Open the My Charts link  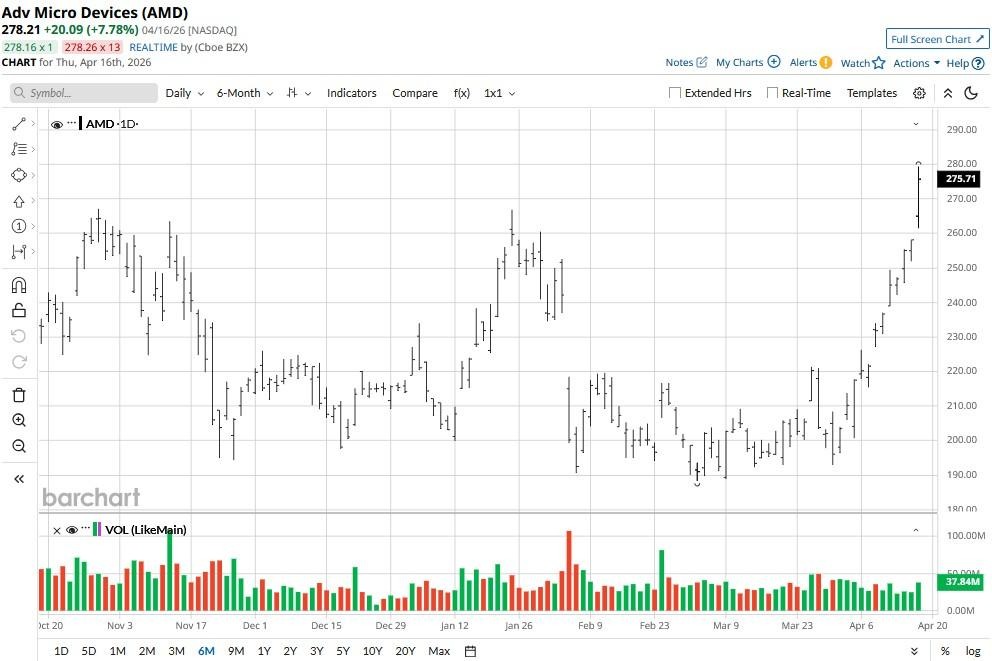coord(740,62)
